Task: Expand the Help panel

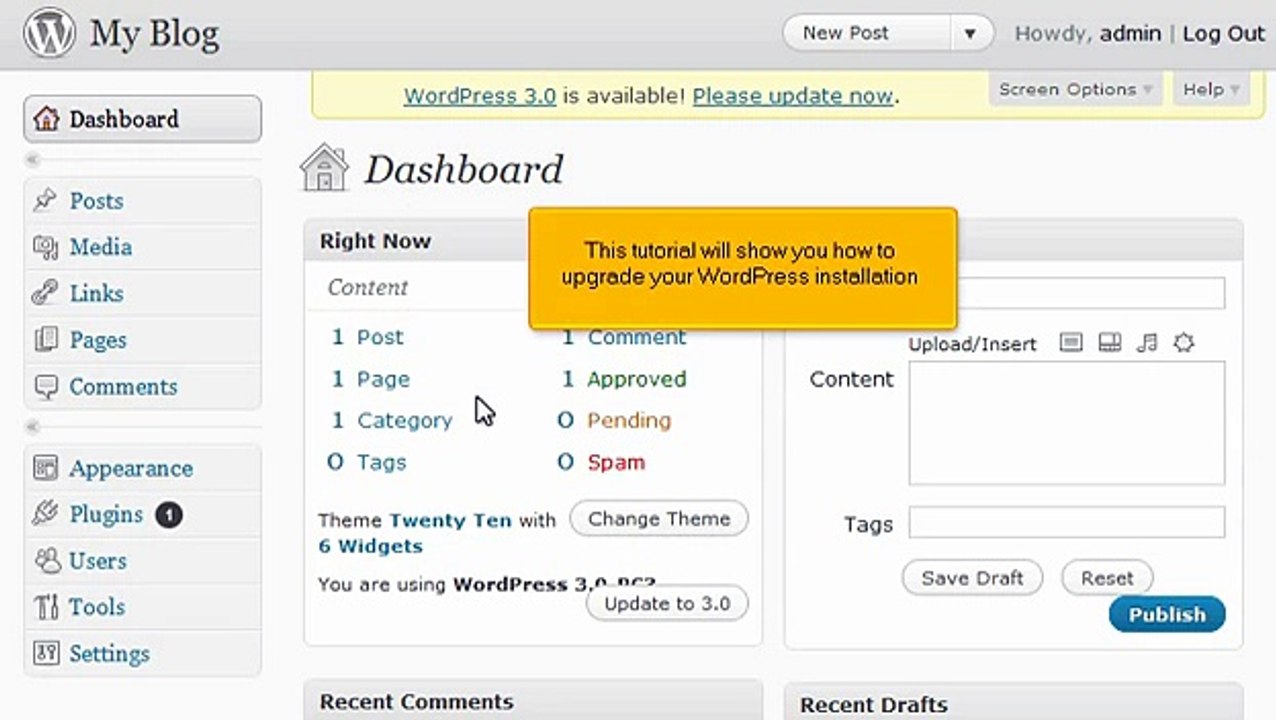Action: coord(1210,89)
